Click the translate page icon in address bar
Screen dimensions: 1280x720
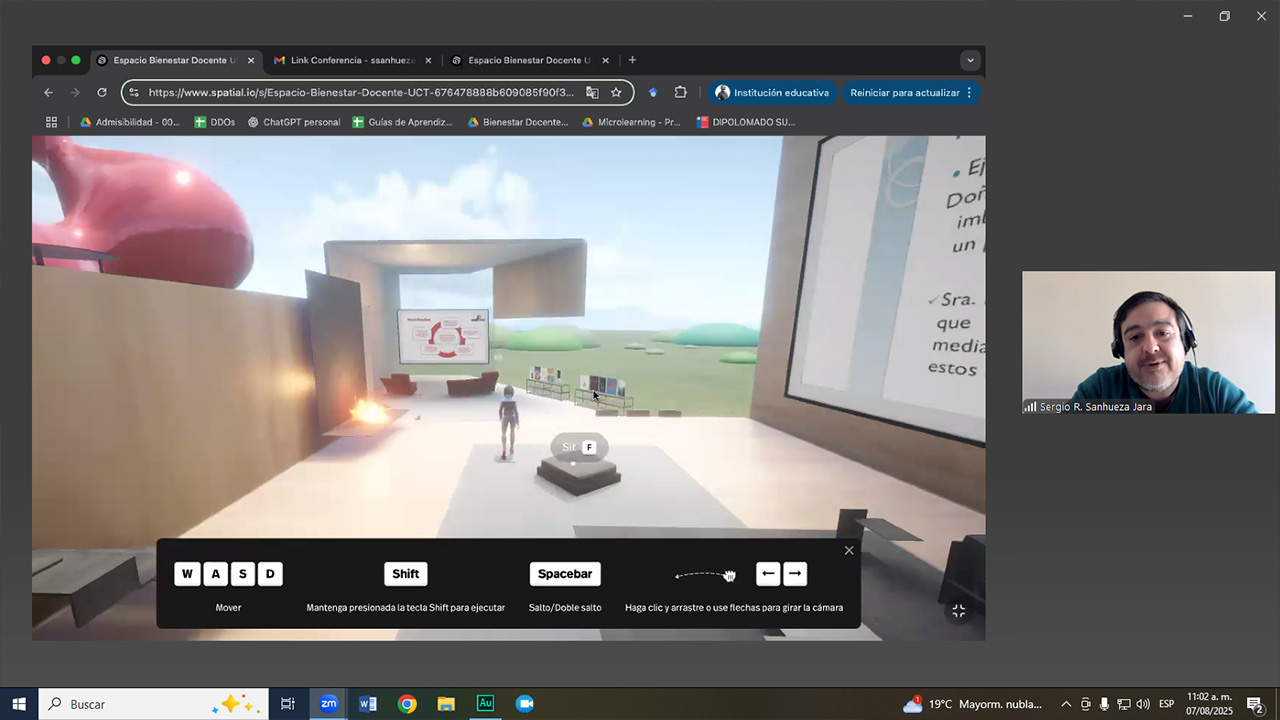point(592,93)
